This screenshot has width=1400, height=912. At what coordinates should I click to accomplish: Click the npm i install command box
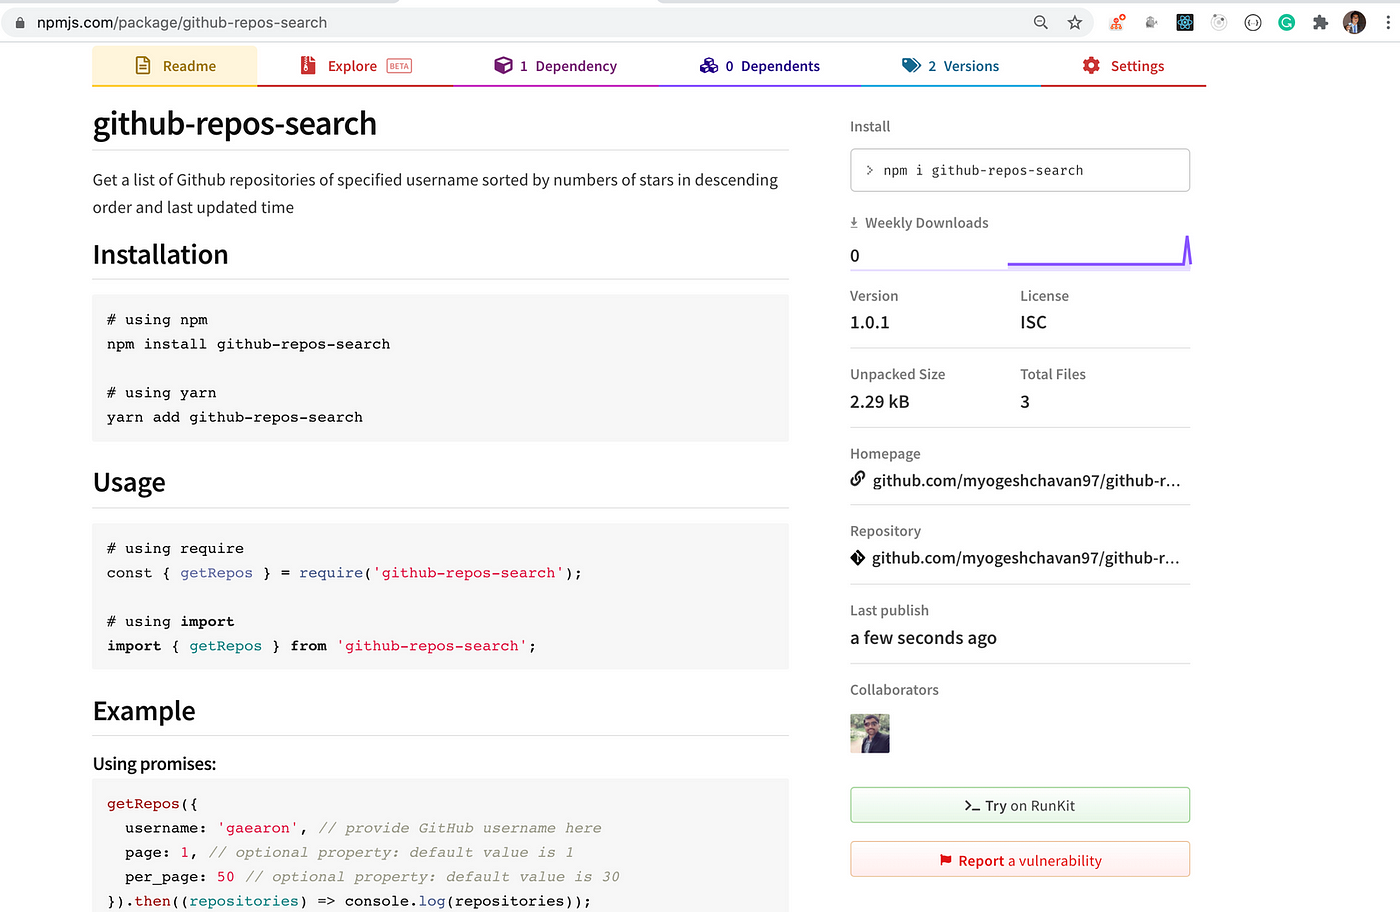click(1020, 170)
